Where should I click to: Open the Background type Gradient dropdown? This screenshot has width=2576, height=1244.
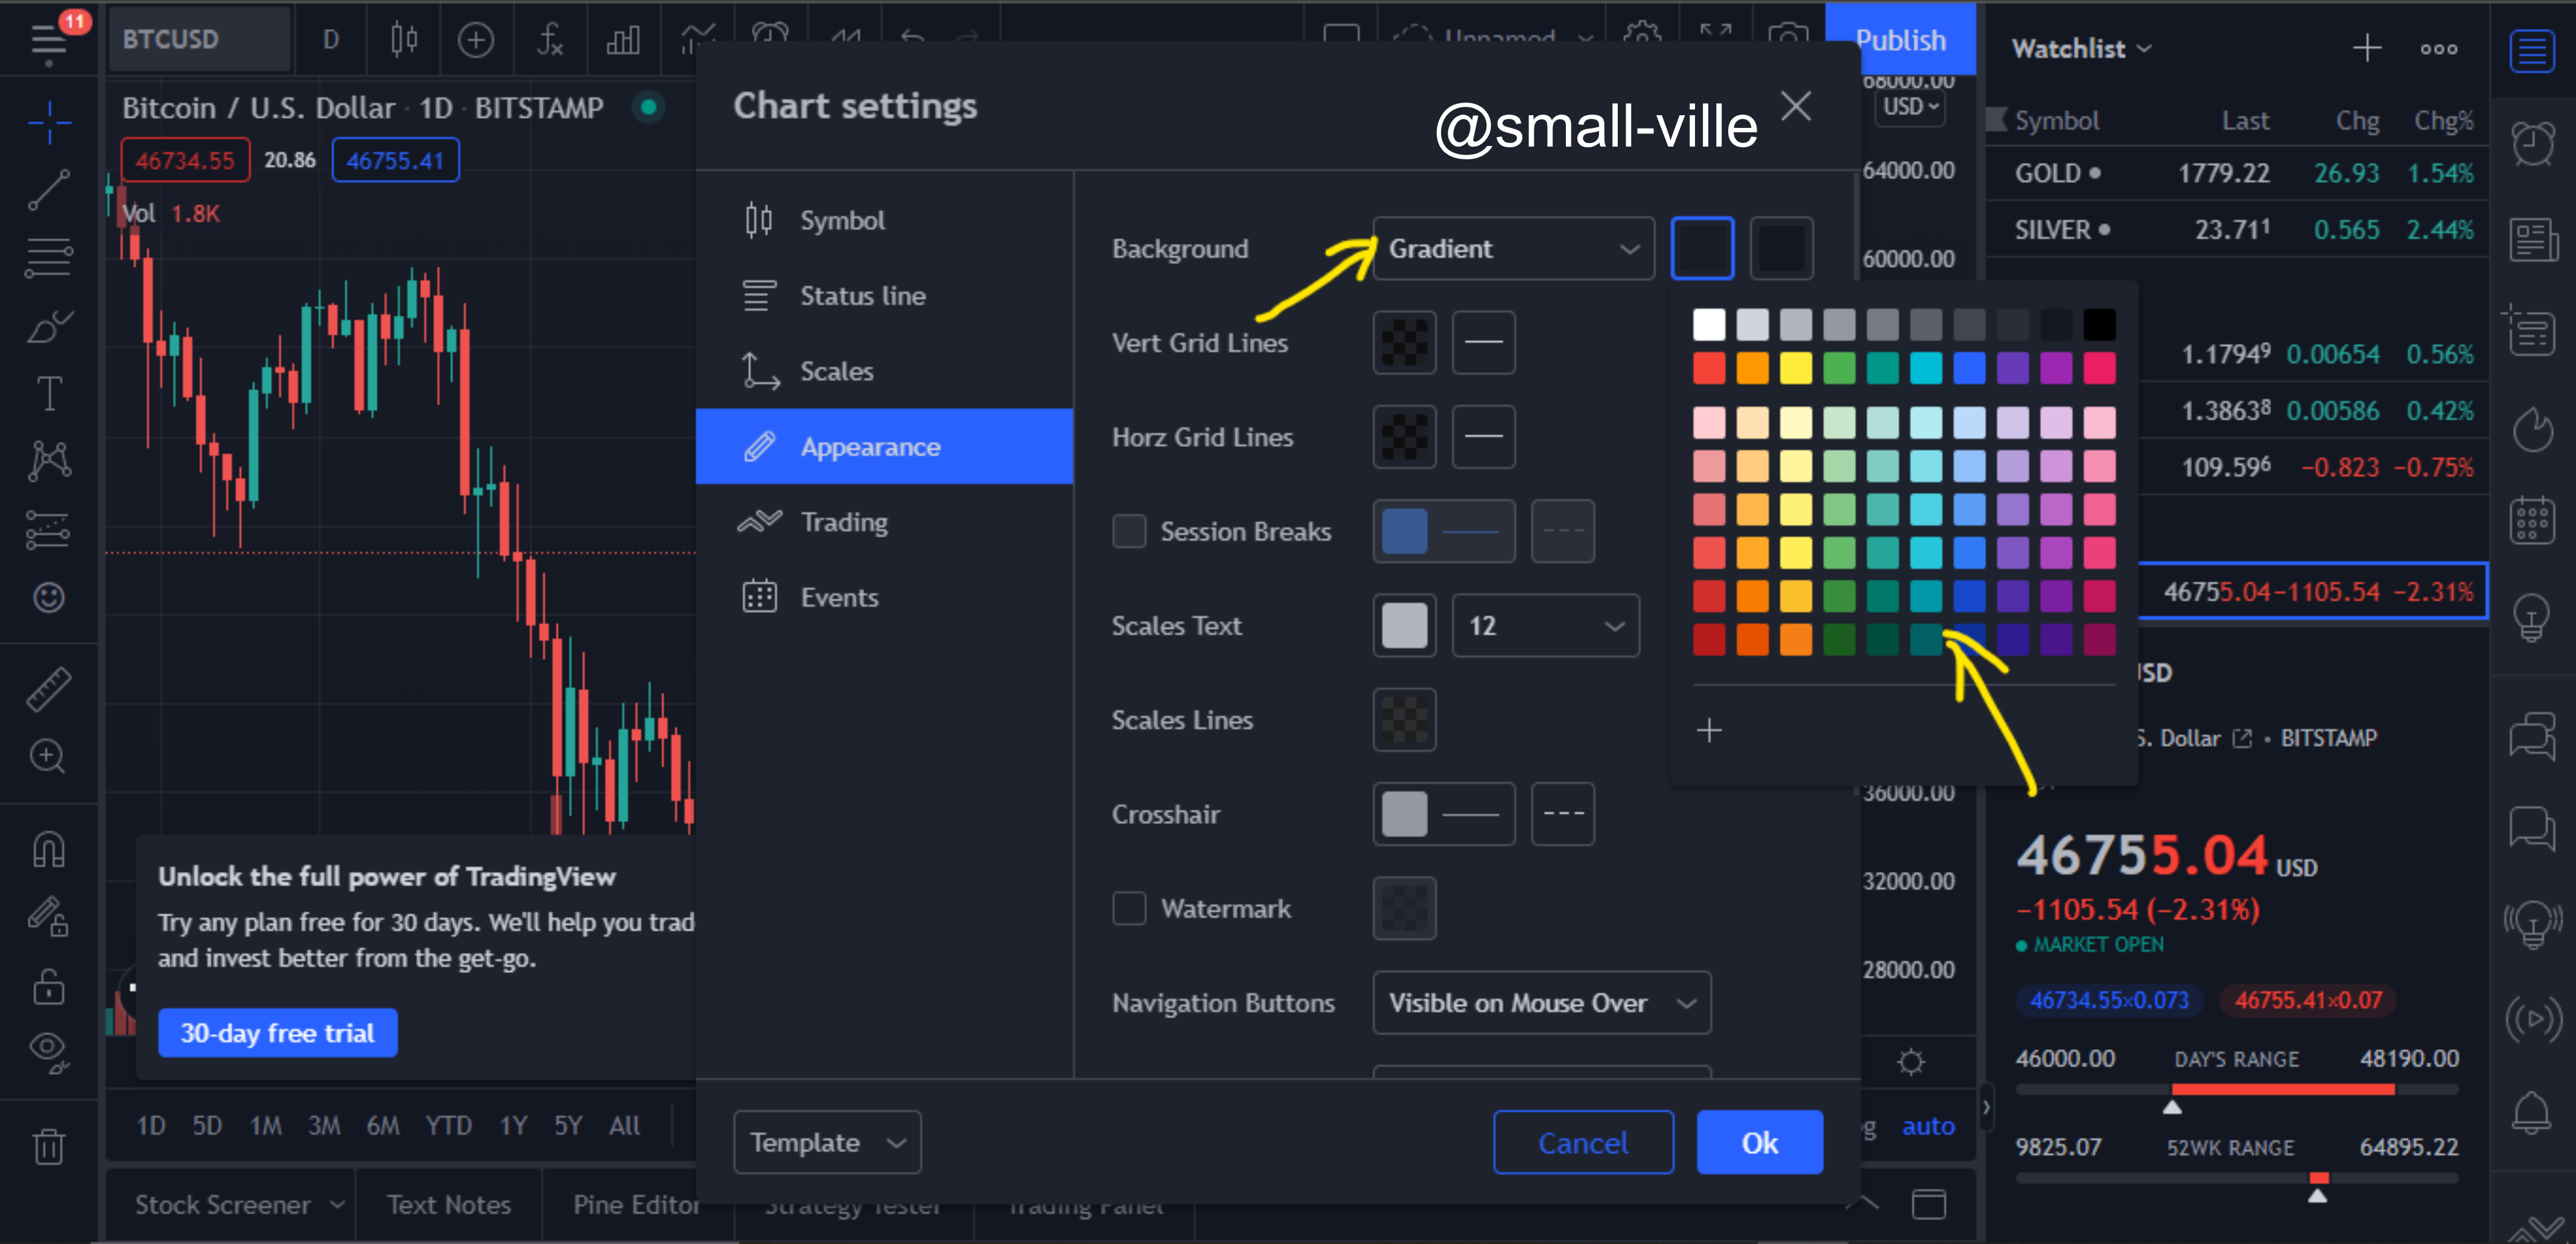click(1513, 248)
